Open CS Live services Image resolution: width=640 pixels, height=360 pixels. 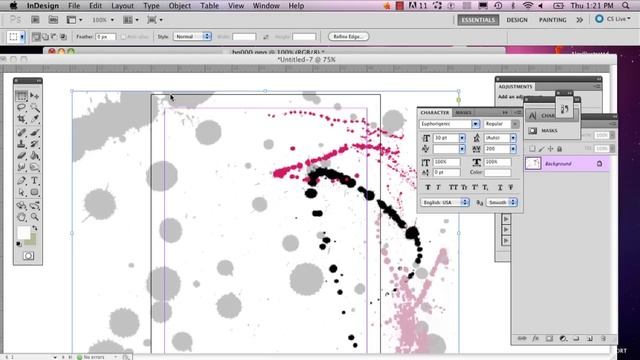(x=612, y=19)
